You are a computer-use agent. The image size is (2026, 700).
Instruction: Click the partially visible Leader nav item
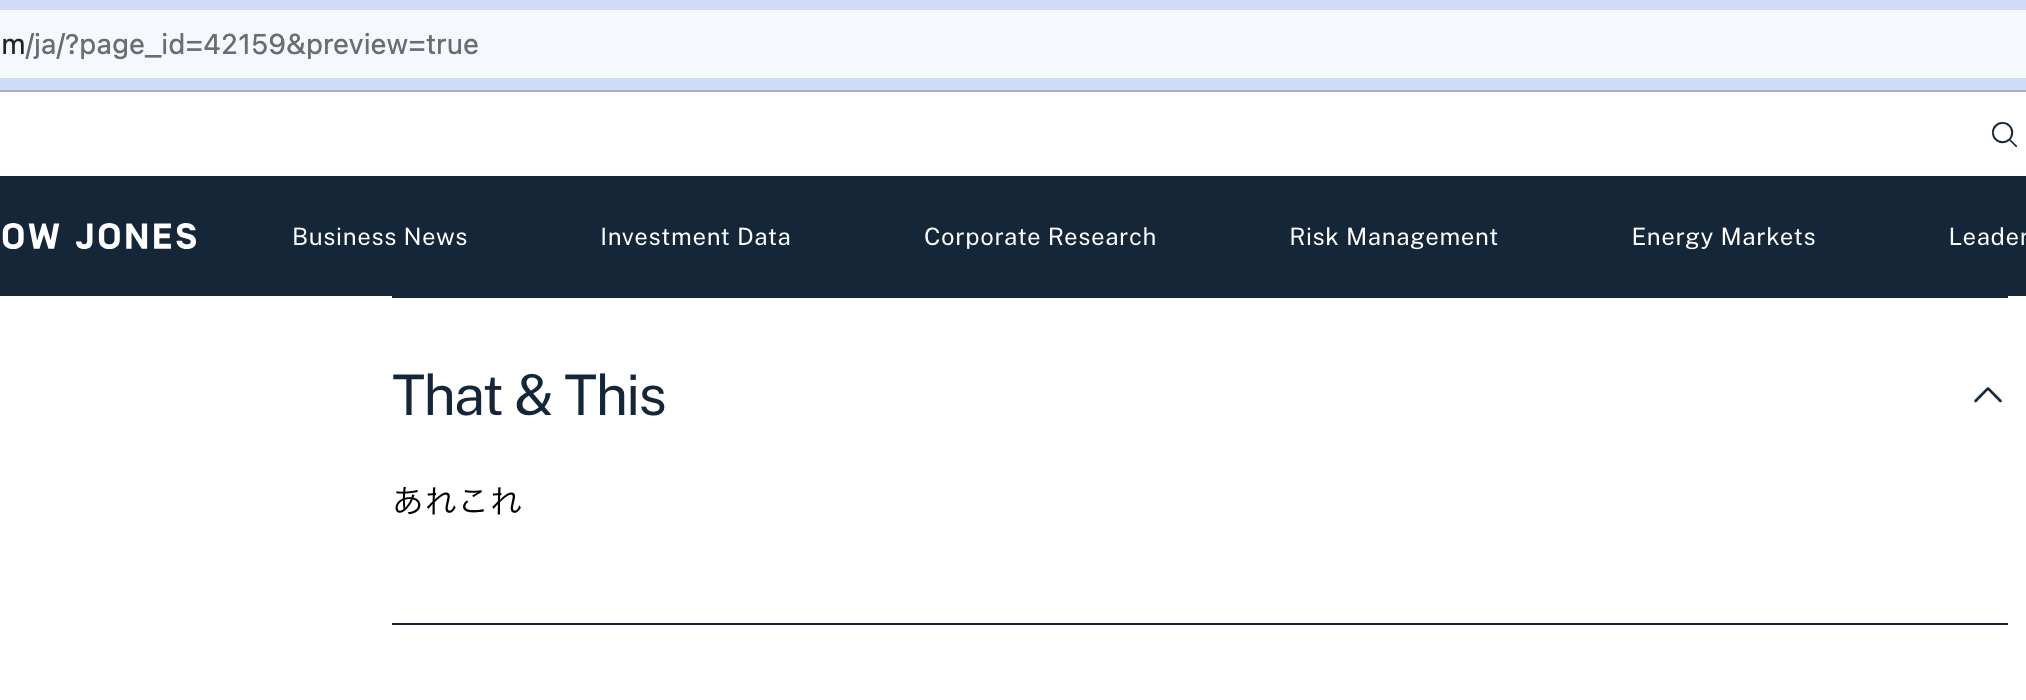click(x=1986, y=237)
